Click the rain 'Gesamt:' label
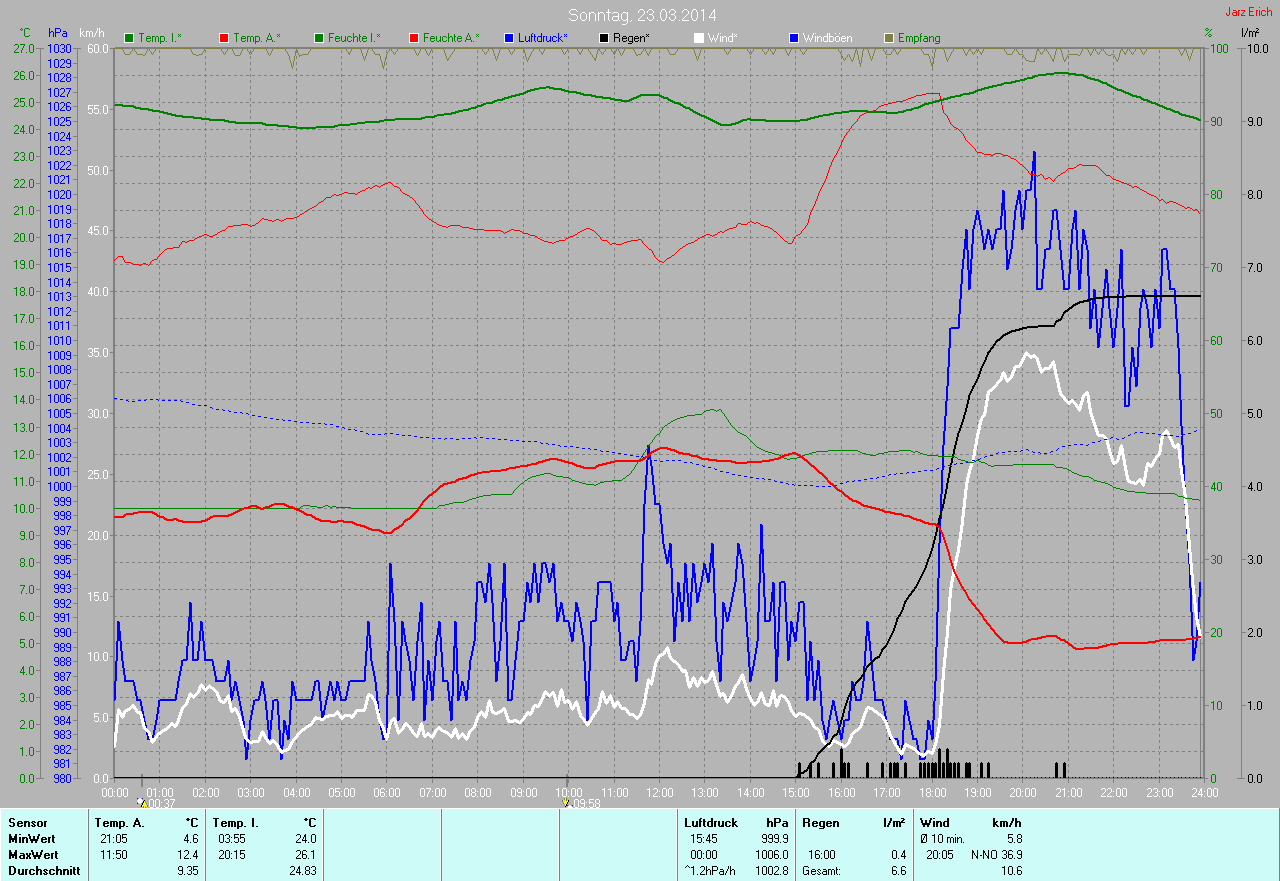 [820, 871]
